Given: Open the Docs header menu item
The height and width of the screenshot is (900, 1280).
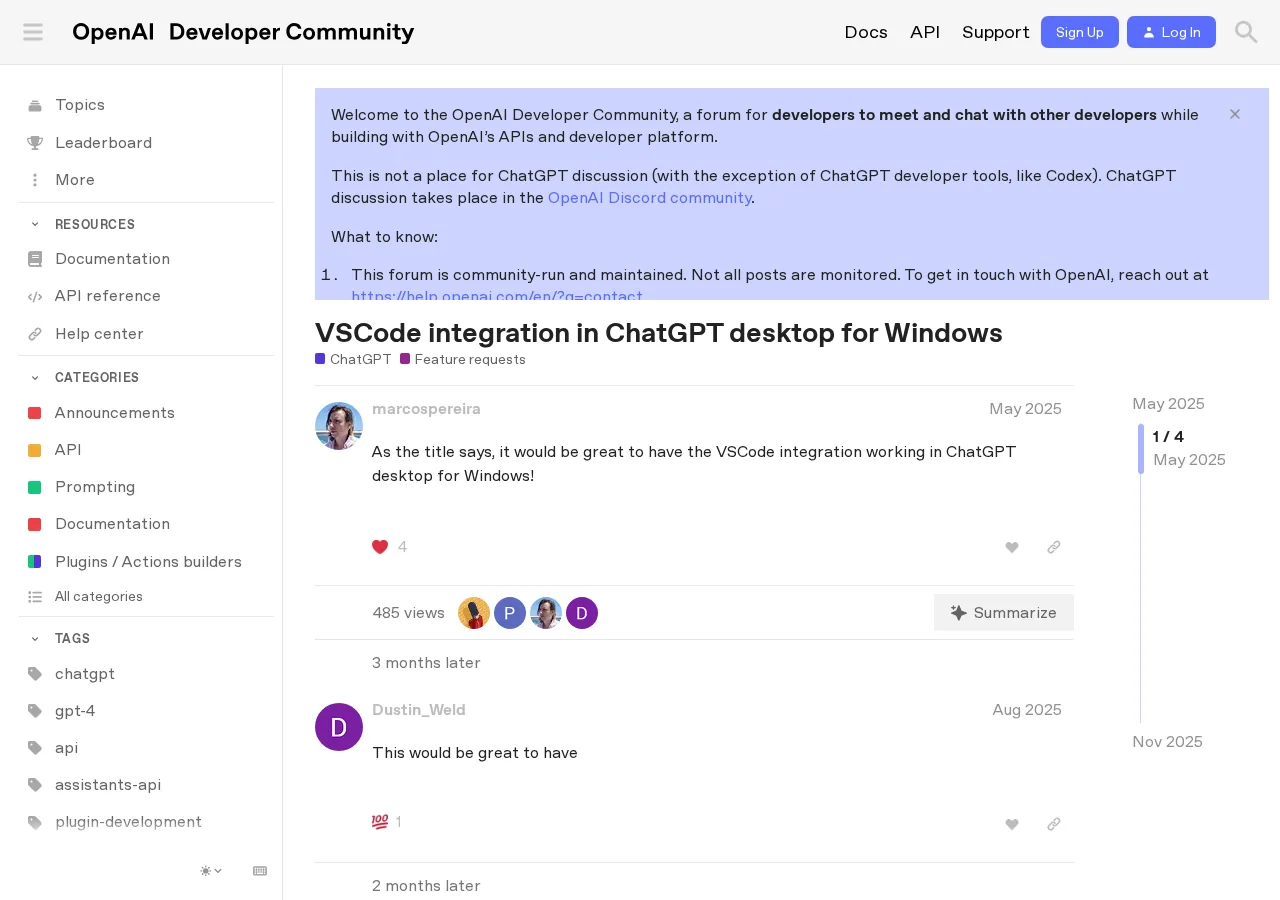Looking at the screenshot, I should point(866,32).
